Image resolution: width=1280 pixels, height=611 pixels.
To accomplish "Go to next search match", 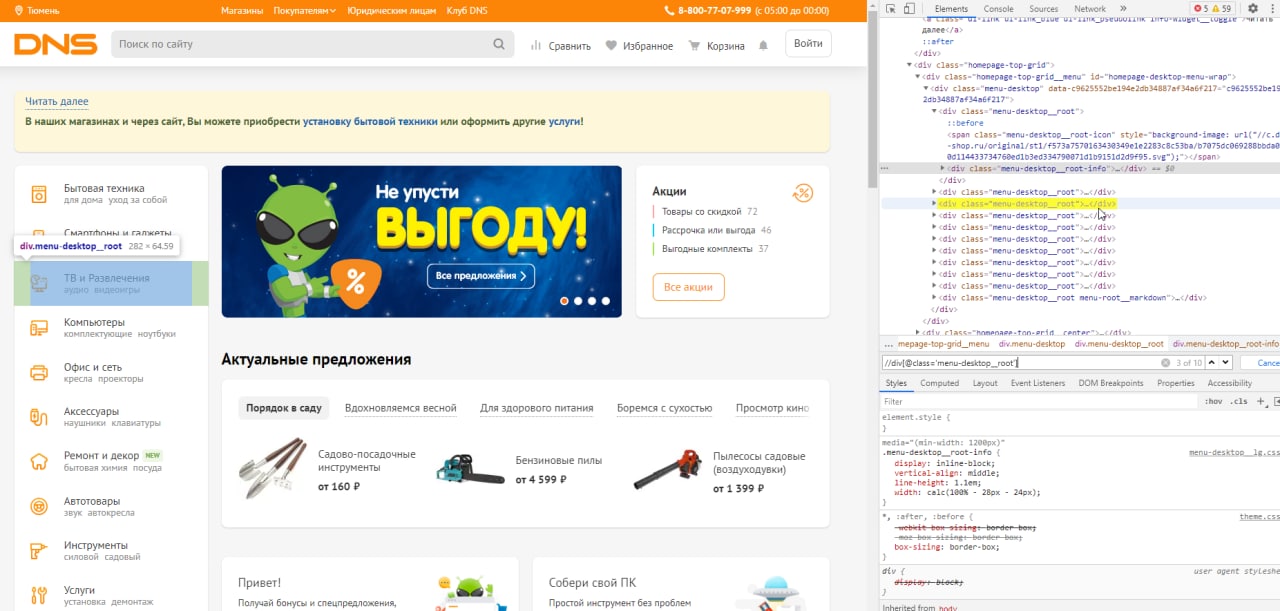I will [x=1226, y=363].
